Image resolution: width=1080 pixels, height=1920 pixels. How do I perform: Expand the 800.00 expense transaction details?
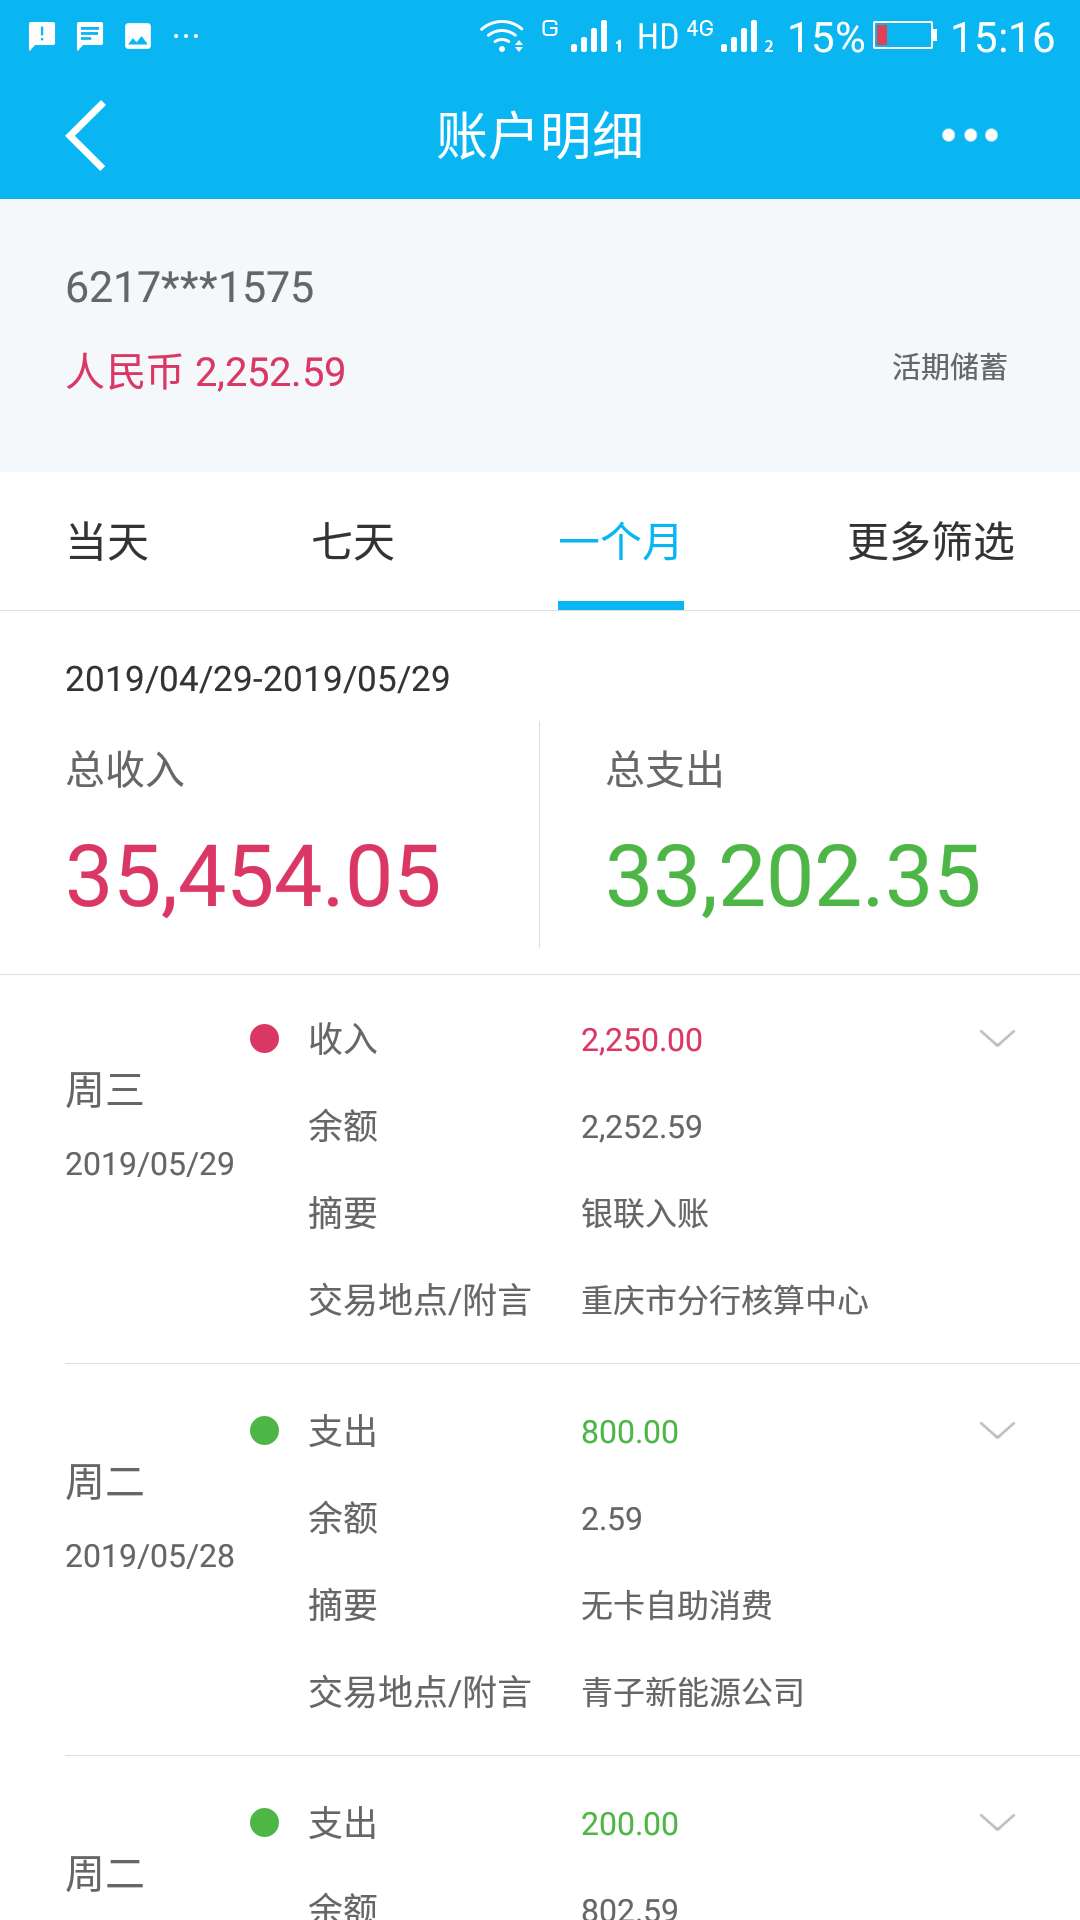click(x=997, y=1431)
